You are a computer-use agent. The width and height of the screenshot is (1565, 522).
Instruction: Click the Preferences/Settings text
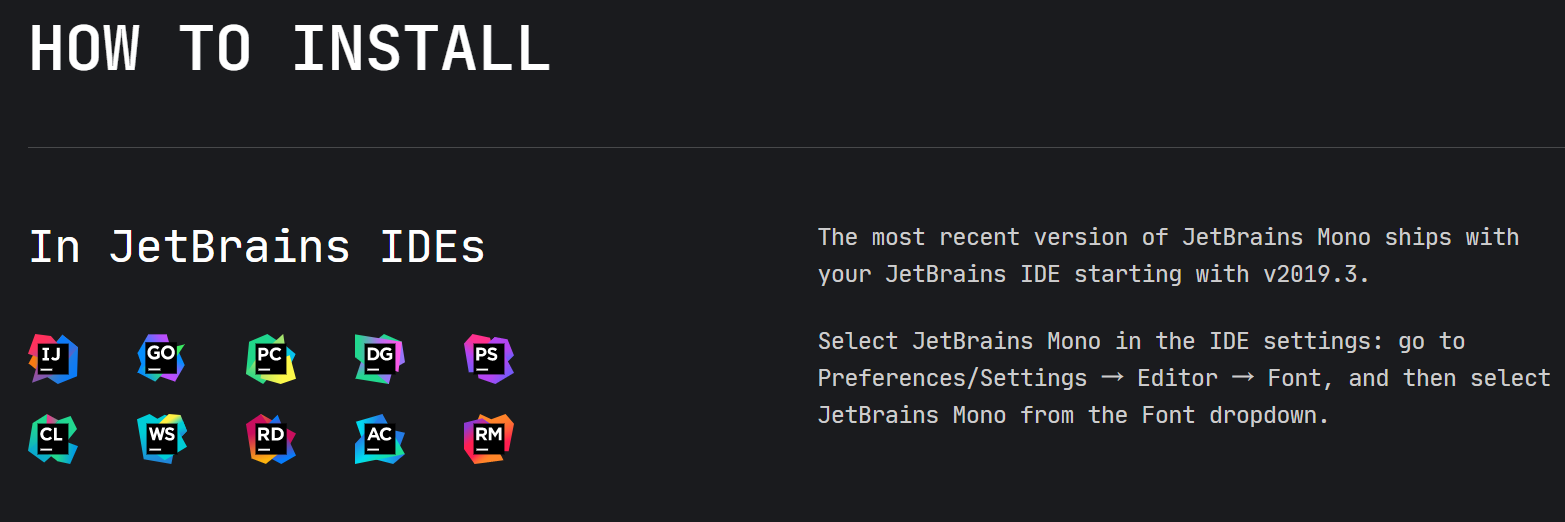pos(953,379)
